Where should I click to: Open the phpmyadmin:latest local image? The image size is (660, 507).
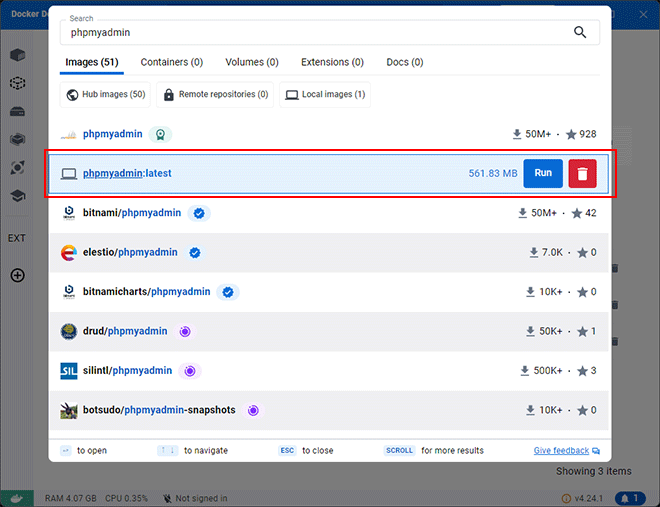[x=127, y=173]
